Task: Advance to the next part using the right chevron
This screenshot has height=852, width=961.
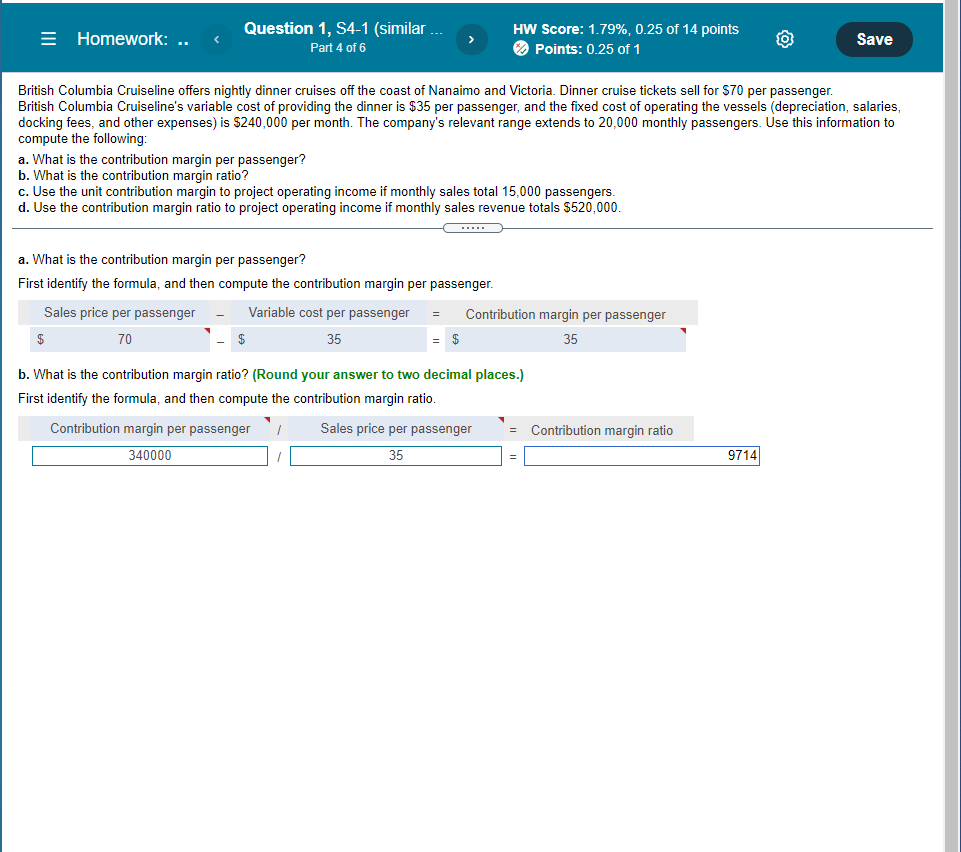Action: [x=470, y=38]
